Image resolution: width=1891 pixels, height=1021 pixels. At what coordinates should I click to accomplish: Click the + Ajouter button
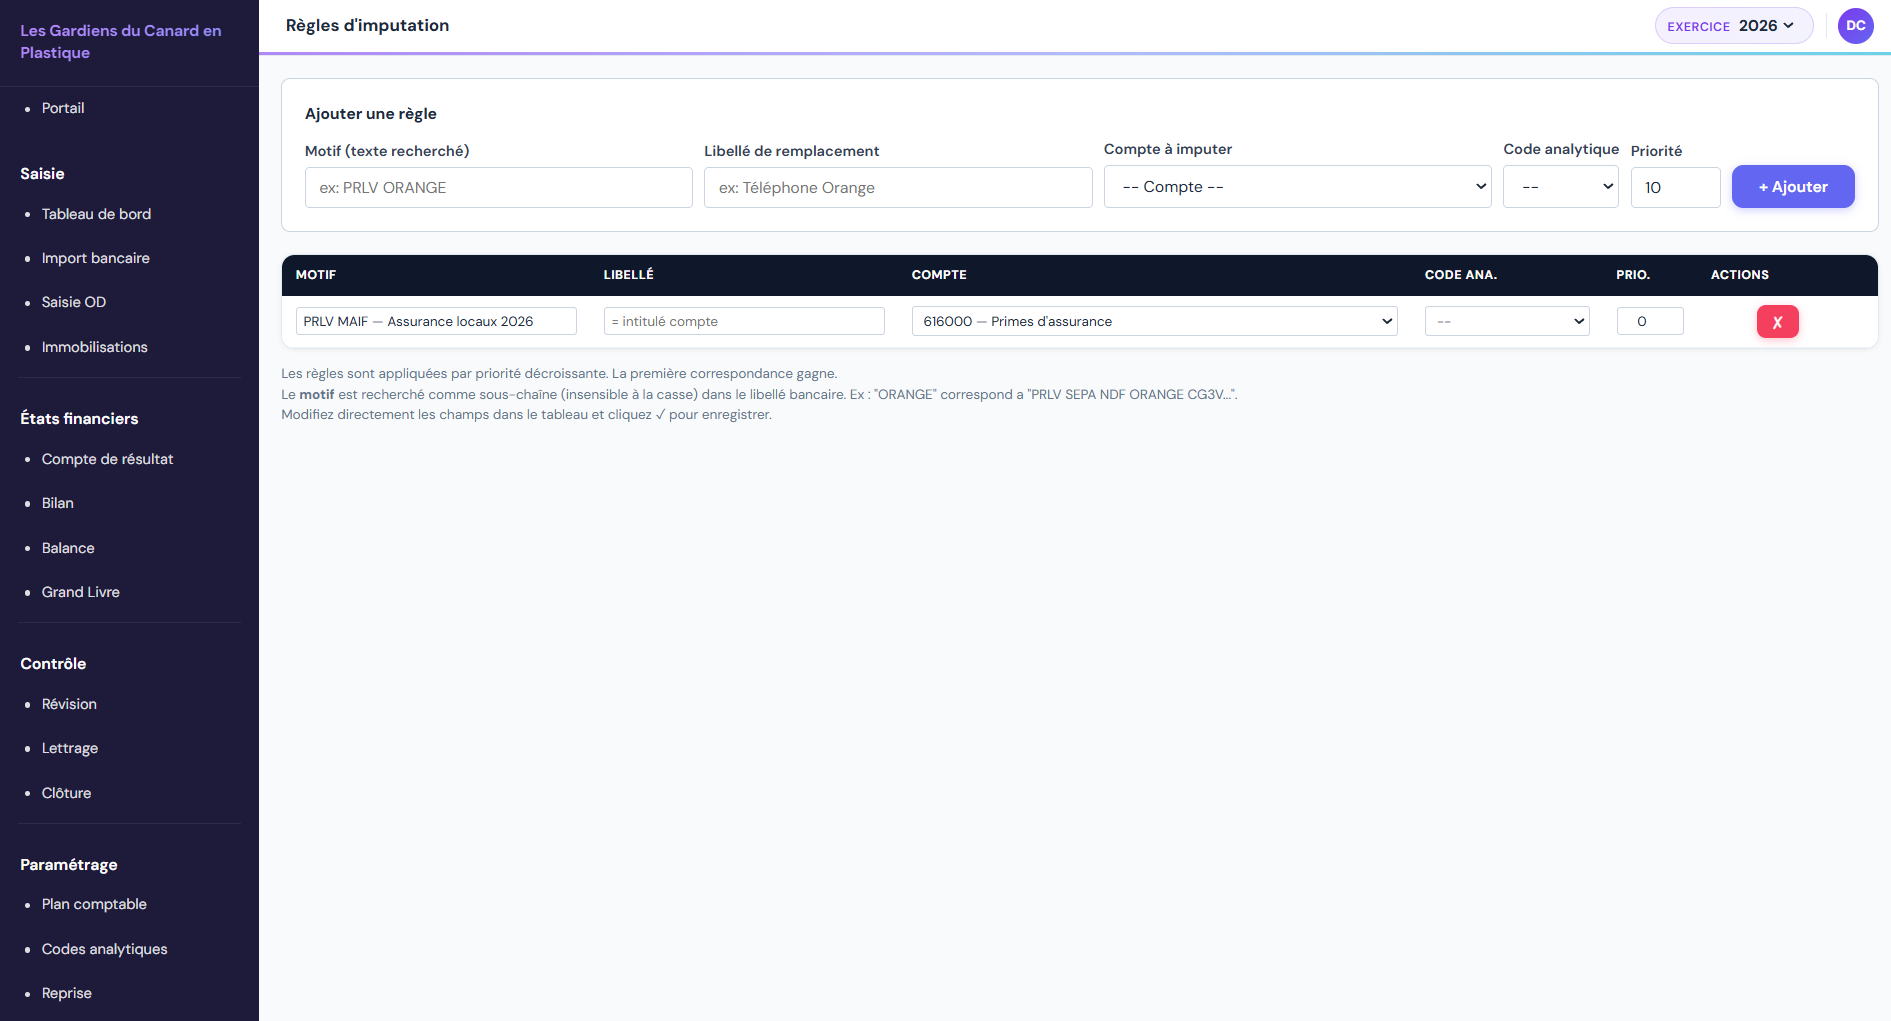click(x=1792, y=187)
